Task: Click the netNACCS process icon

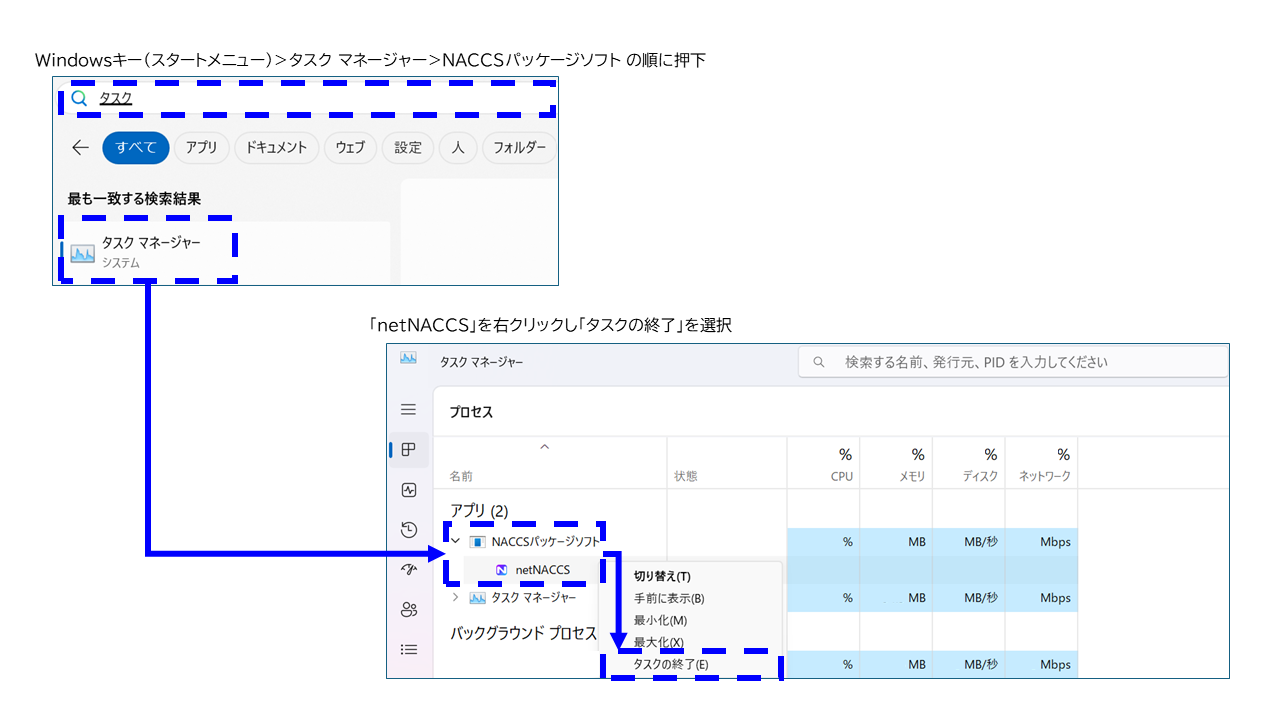Action: pyautogui.click(x=502, y=570)
